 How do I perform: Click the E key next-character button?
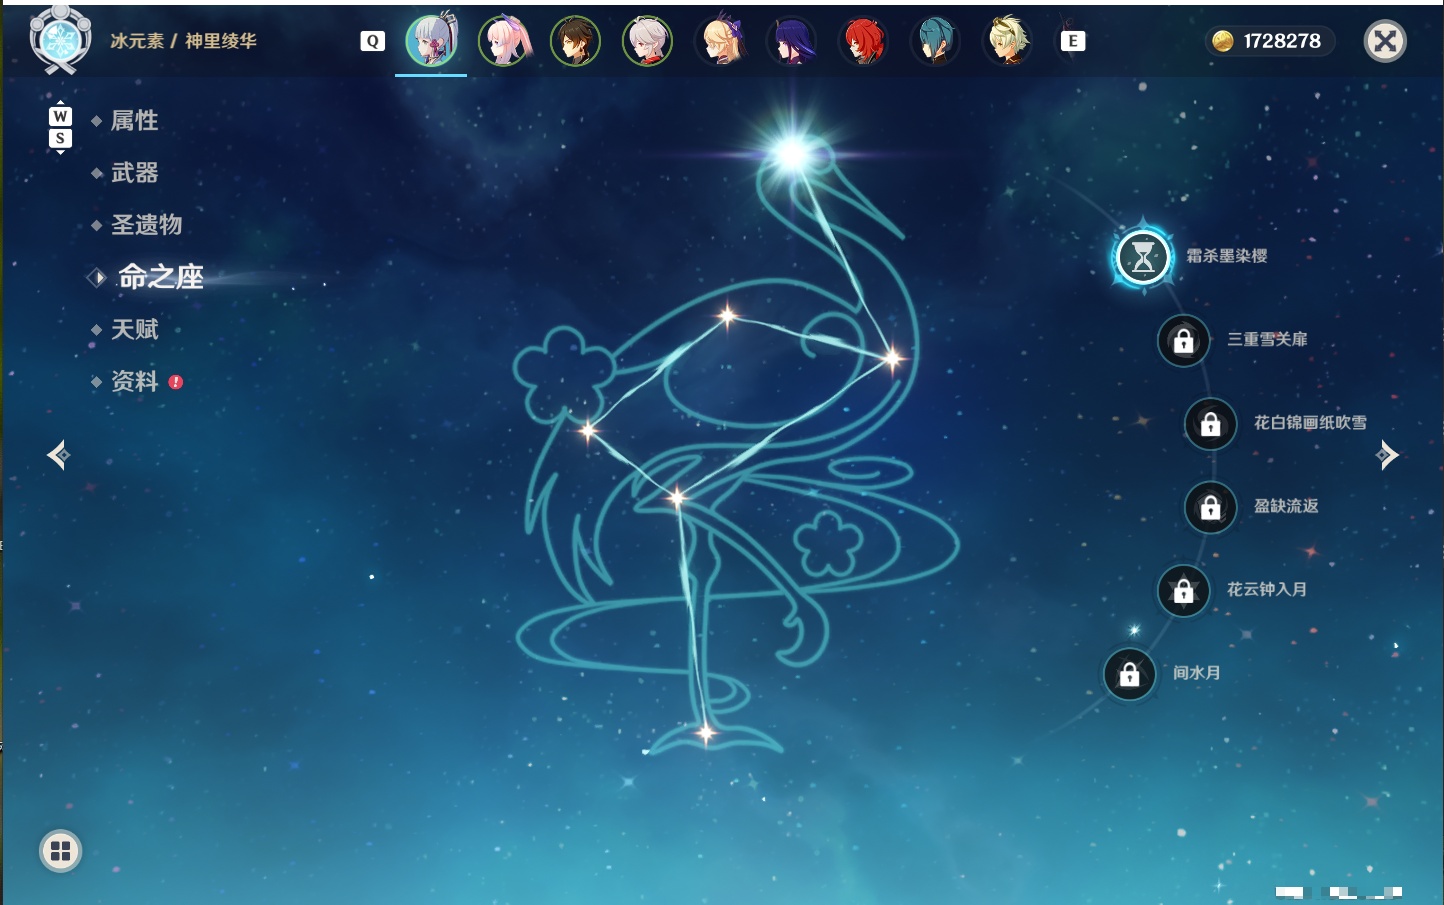pyautogui.click(x=1073, y=41)
